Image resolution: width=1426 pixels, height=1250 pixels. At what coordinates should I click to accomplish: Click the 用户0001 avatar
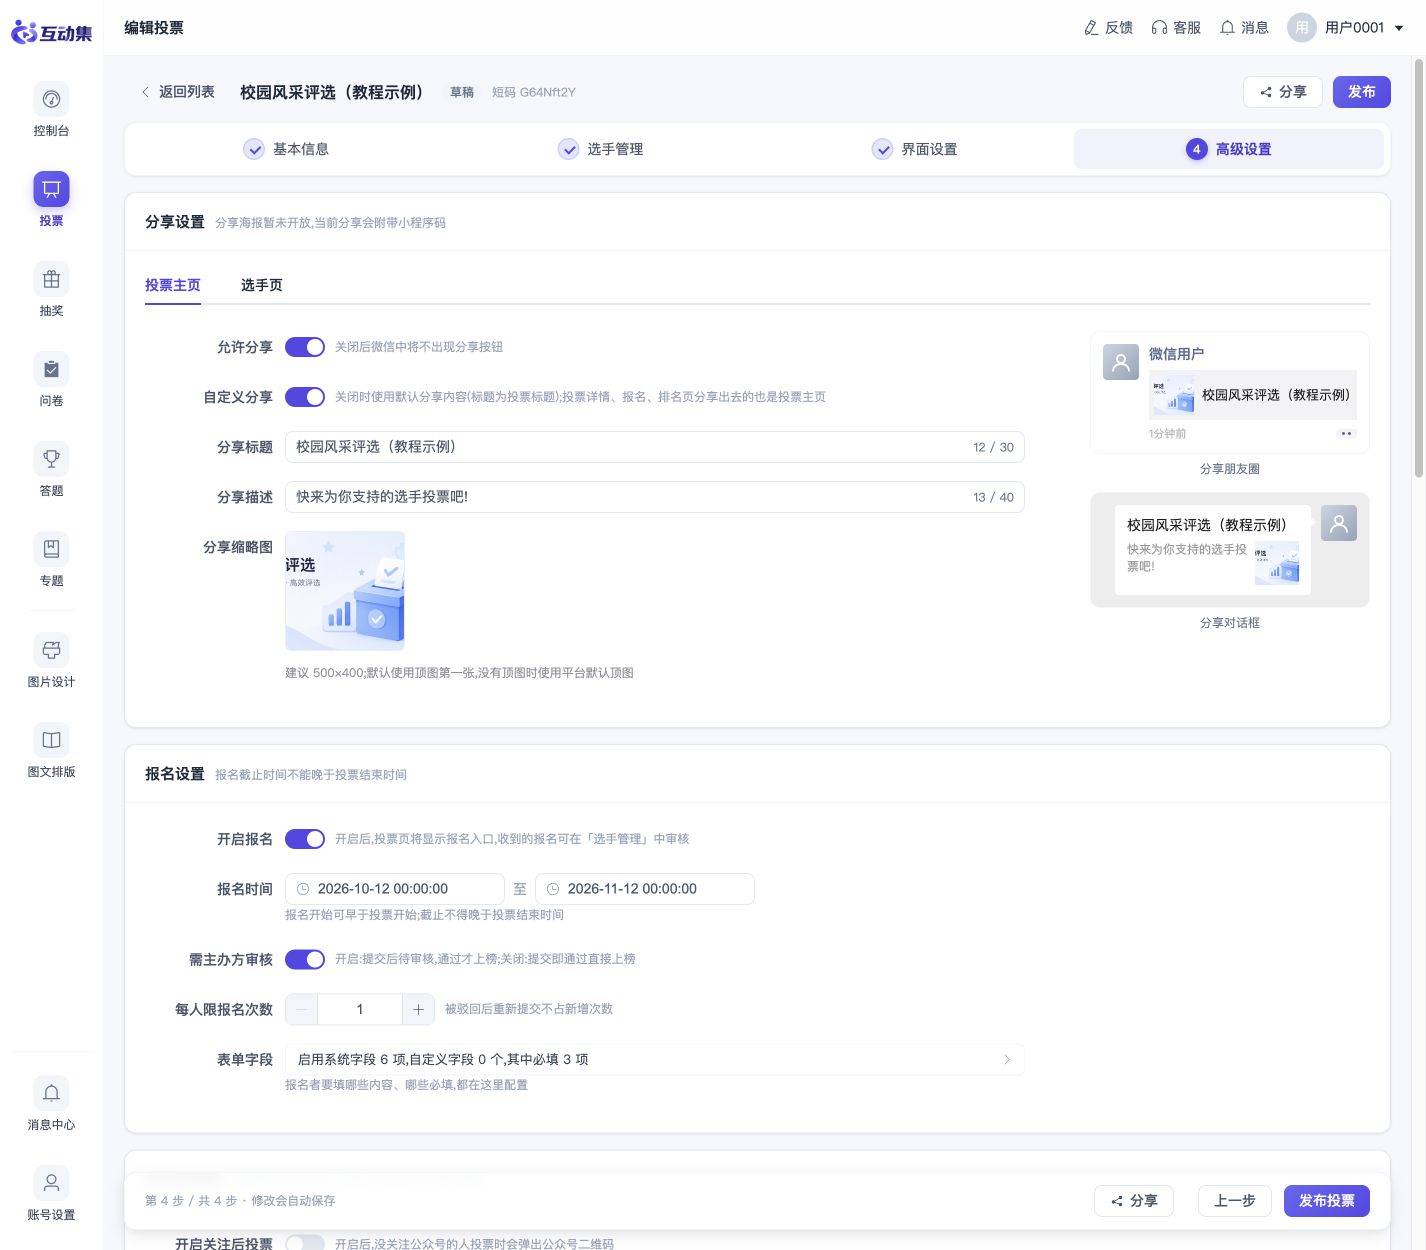click(x=1301, y=28)
